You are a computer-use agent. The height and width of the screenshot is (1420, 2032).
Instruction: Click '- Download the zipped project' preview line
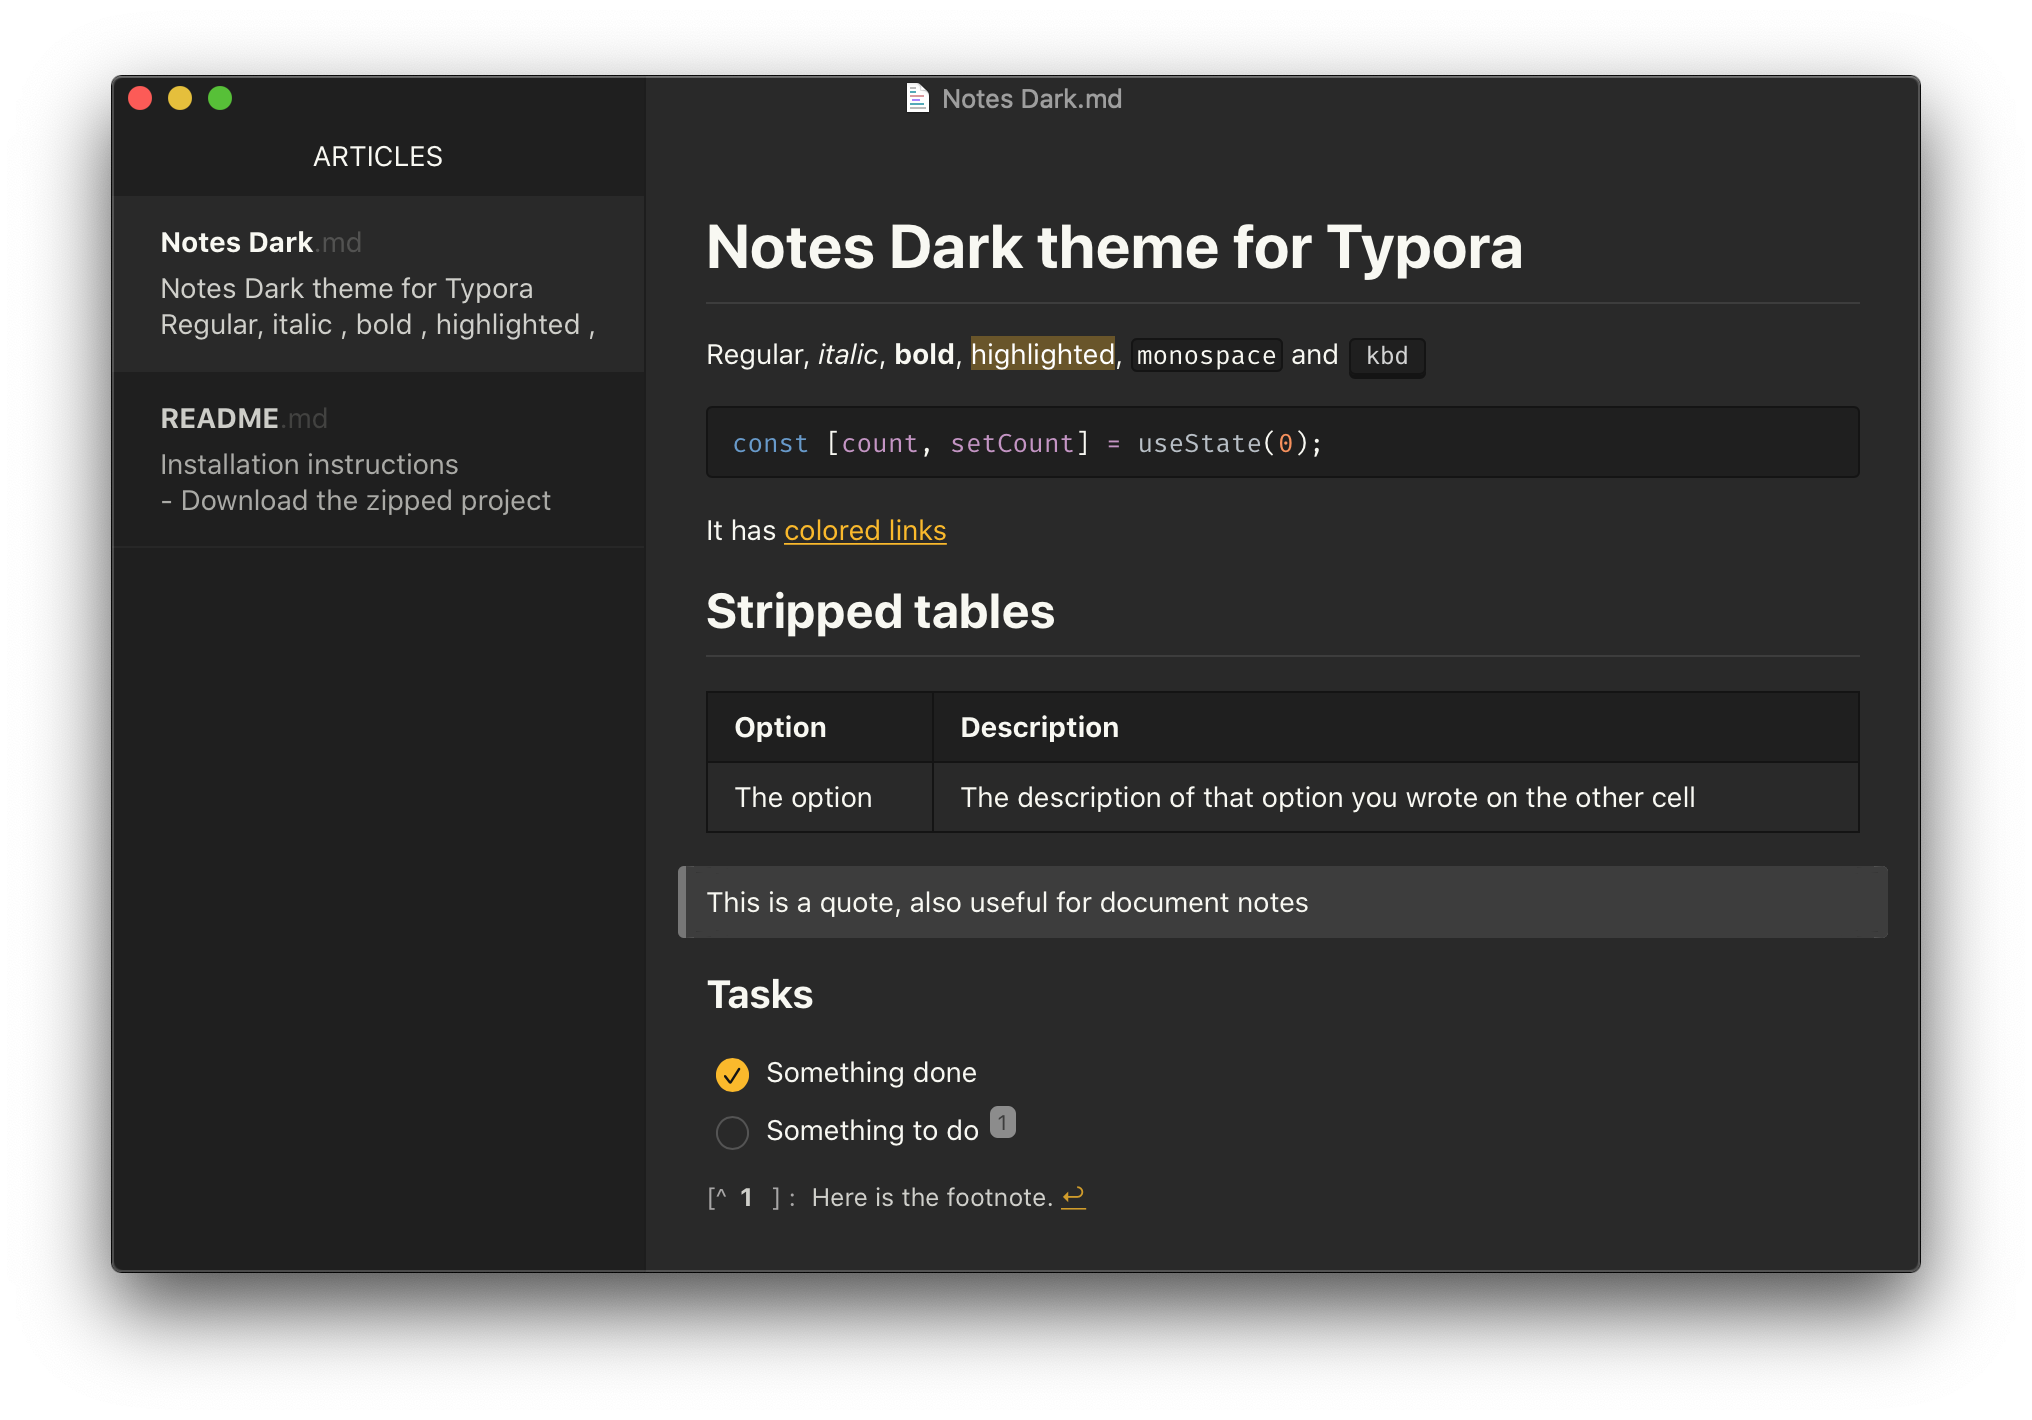point(356,501)
